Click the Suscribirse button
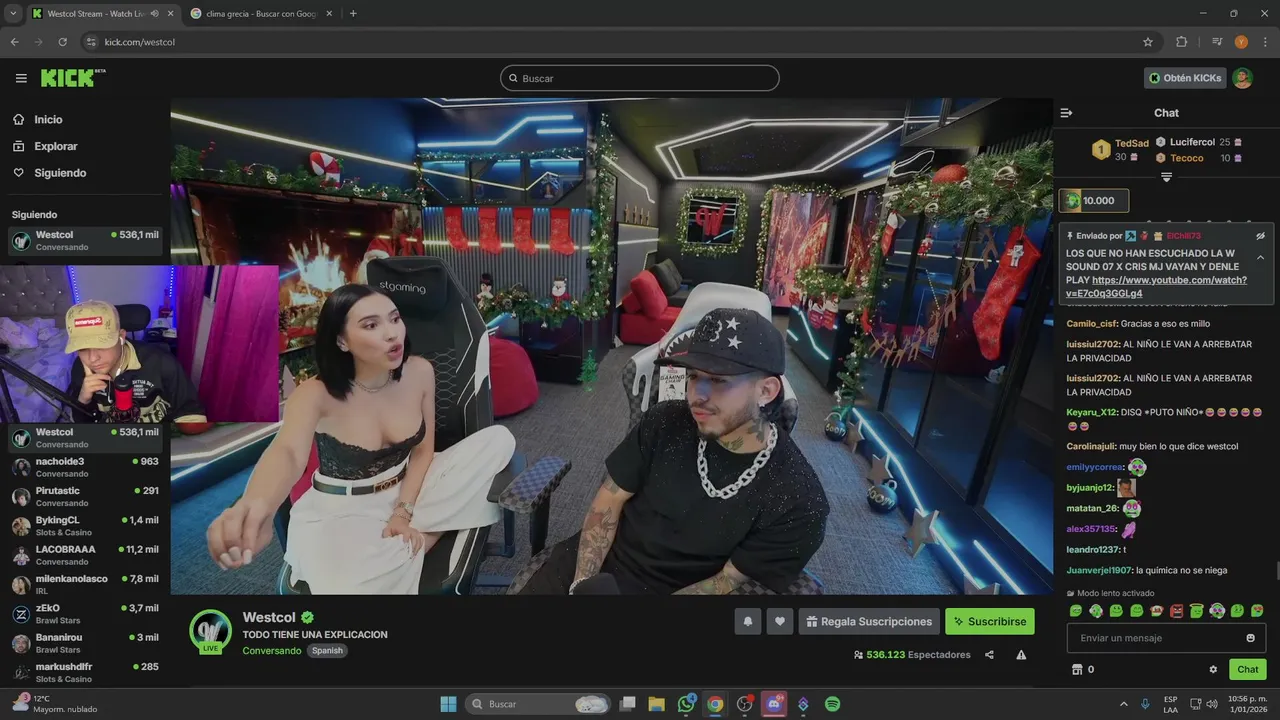1280x720 pixels. (x=990, y=621)
